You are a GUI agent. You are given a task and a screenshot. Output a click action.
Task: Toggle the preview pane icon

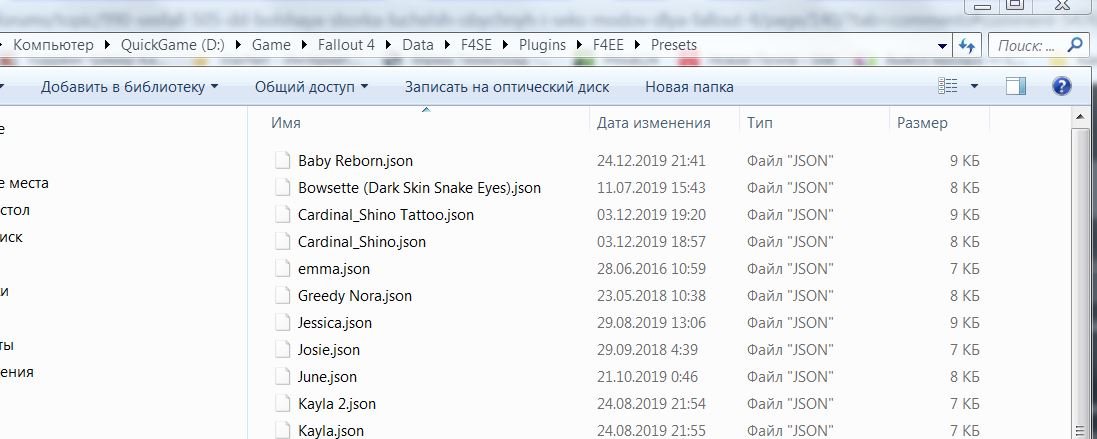(x=1016, y=87)
